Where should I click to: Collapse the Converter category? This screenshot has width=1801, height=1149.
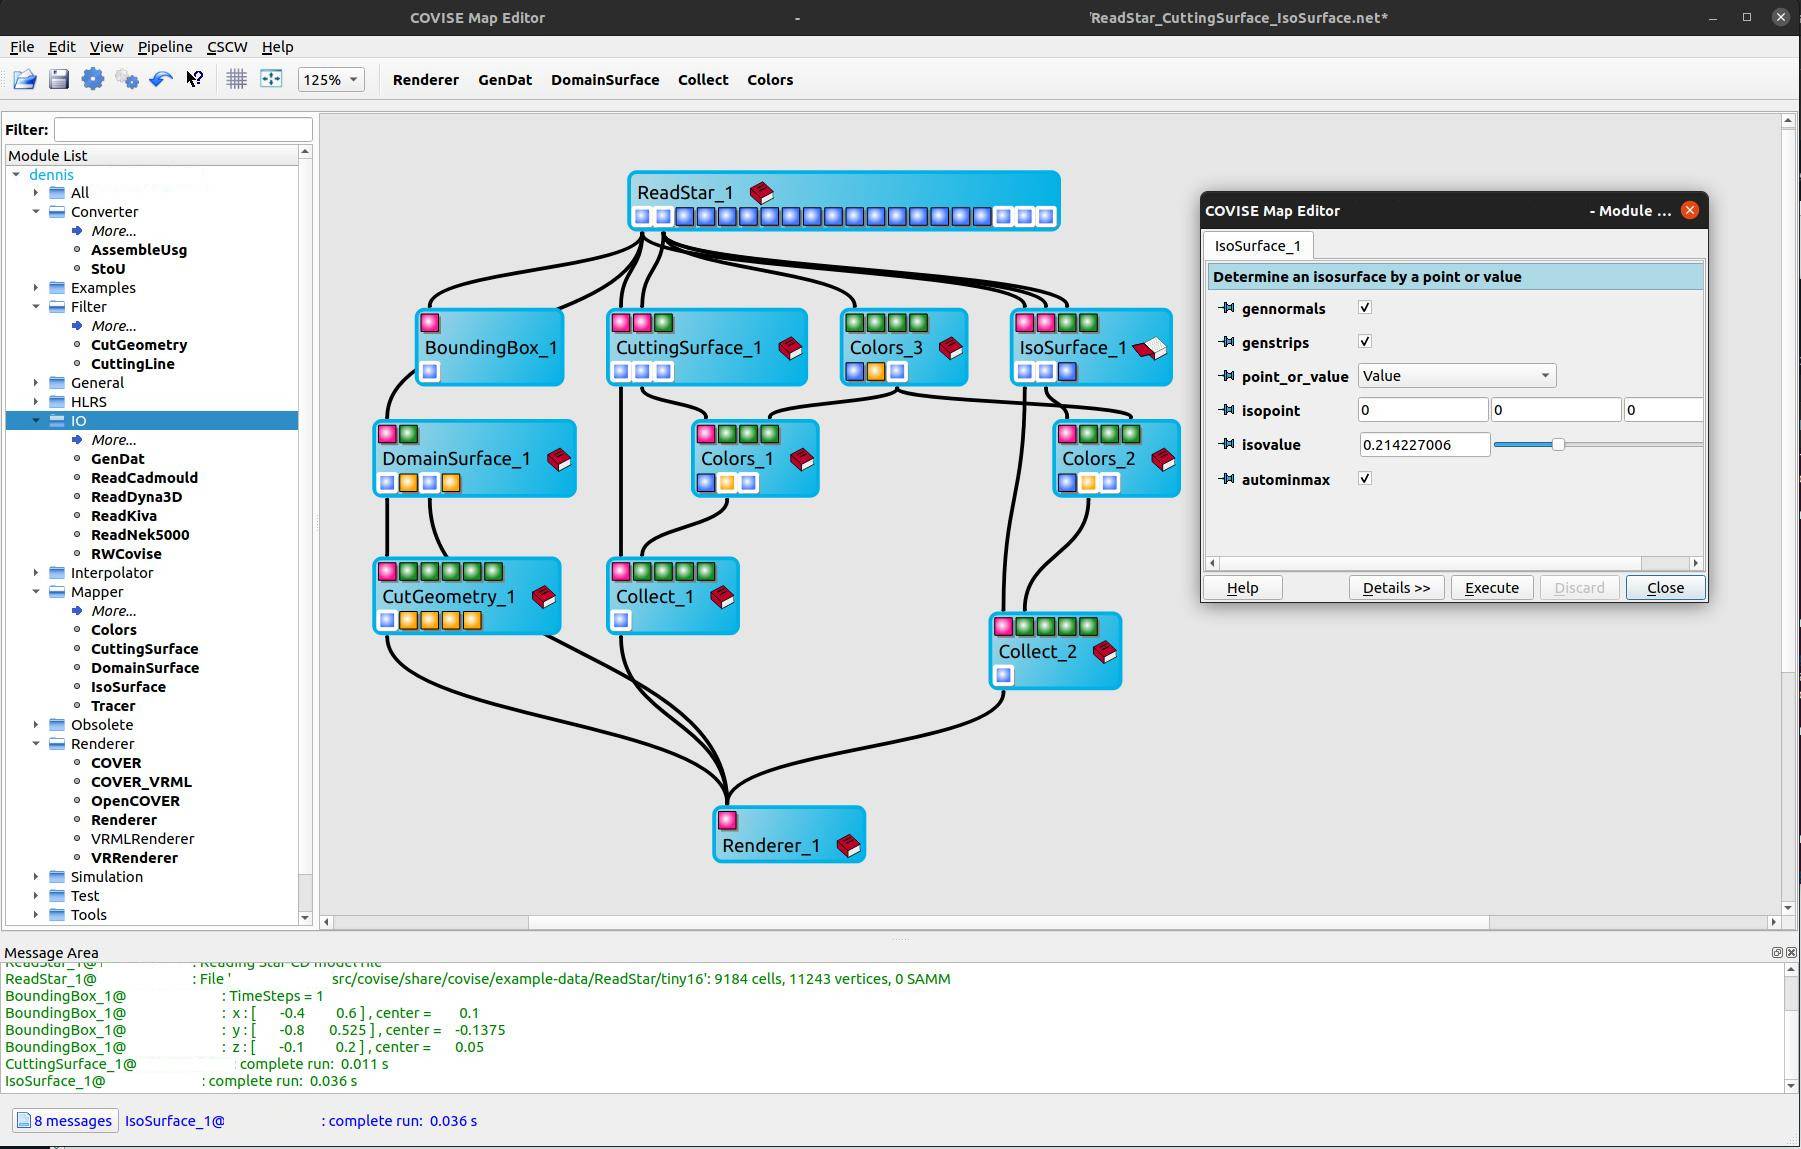pyautogui.click(x=36, y=212)
